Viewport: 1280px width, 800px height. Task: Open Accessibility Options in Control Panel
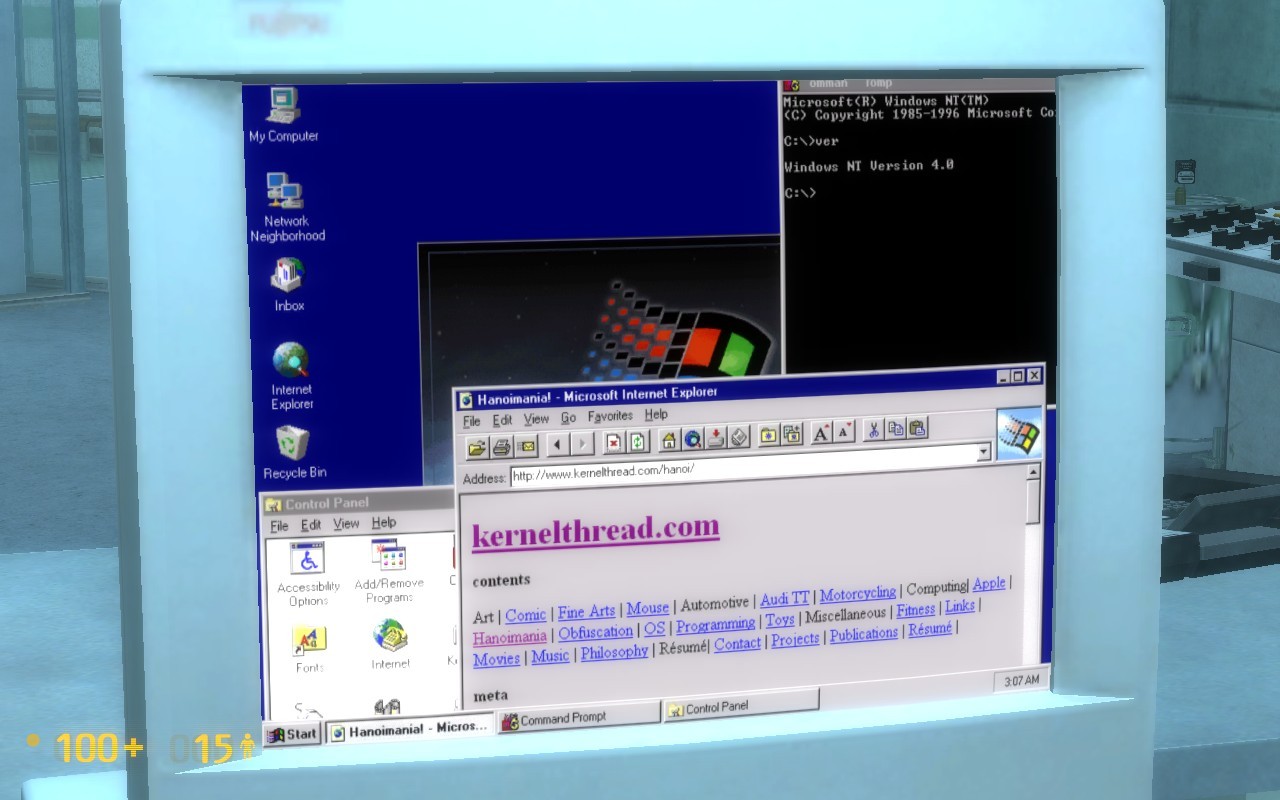point(306,560)
